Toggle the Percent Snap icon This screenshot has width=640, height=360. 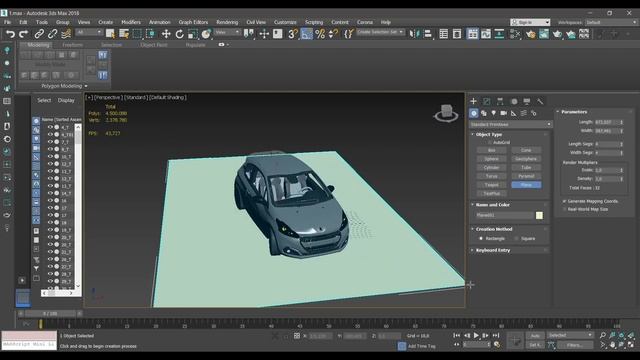click(x=320, y=34)
